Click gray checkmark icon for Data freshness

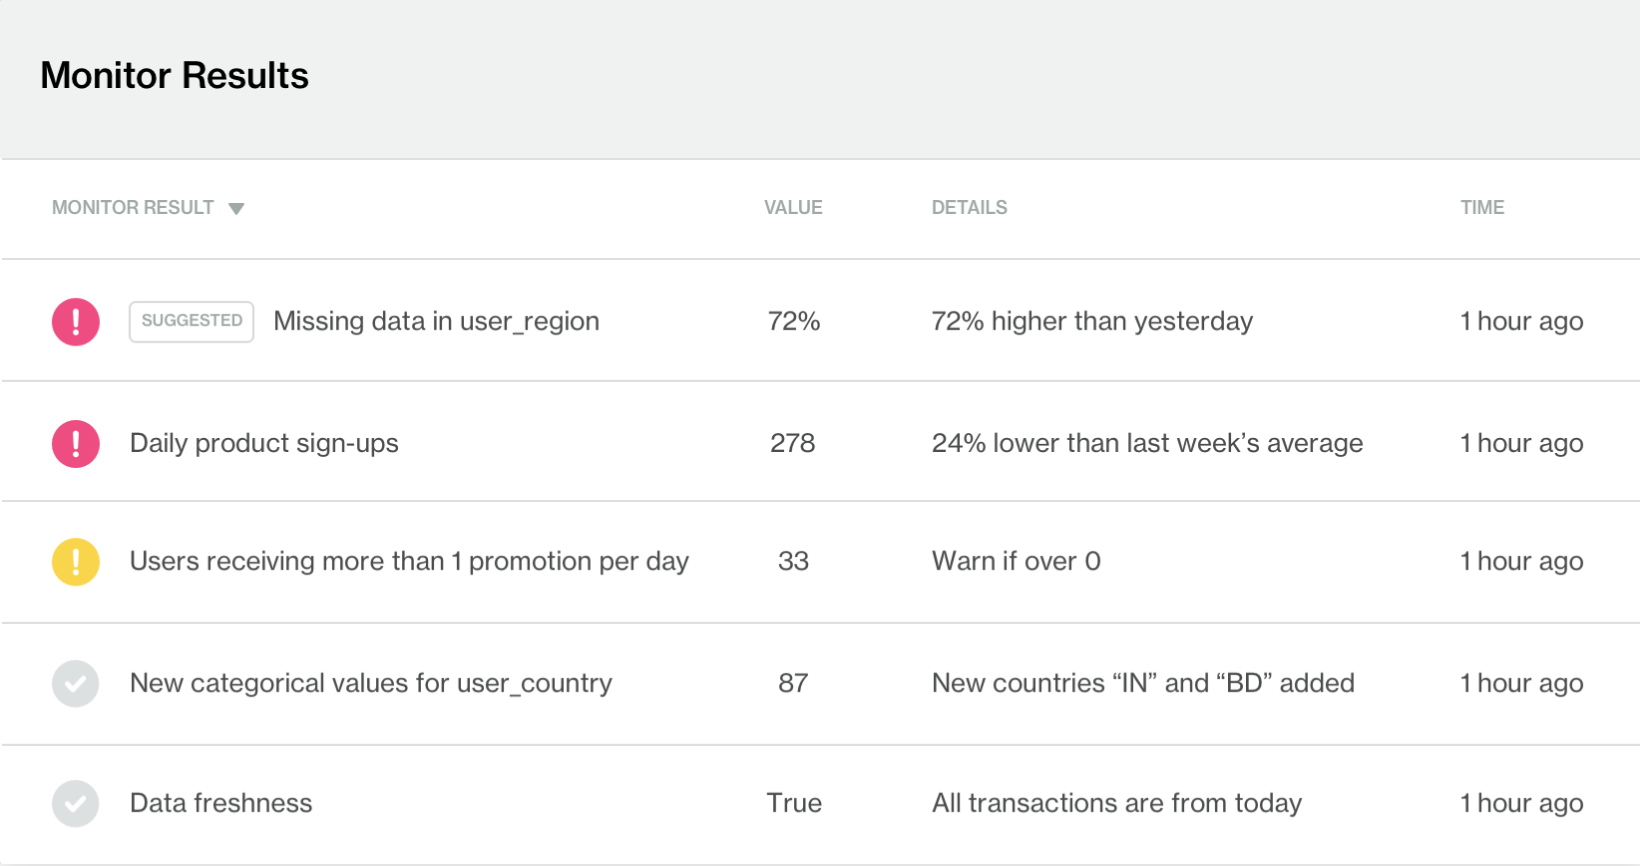(76, 804)
